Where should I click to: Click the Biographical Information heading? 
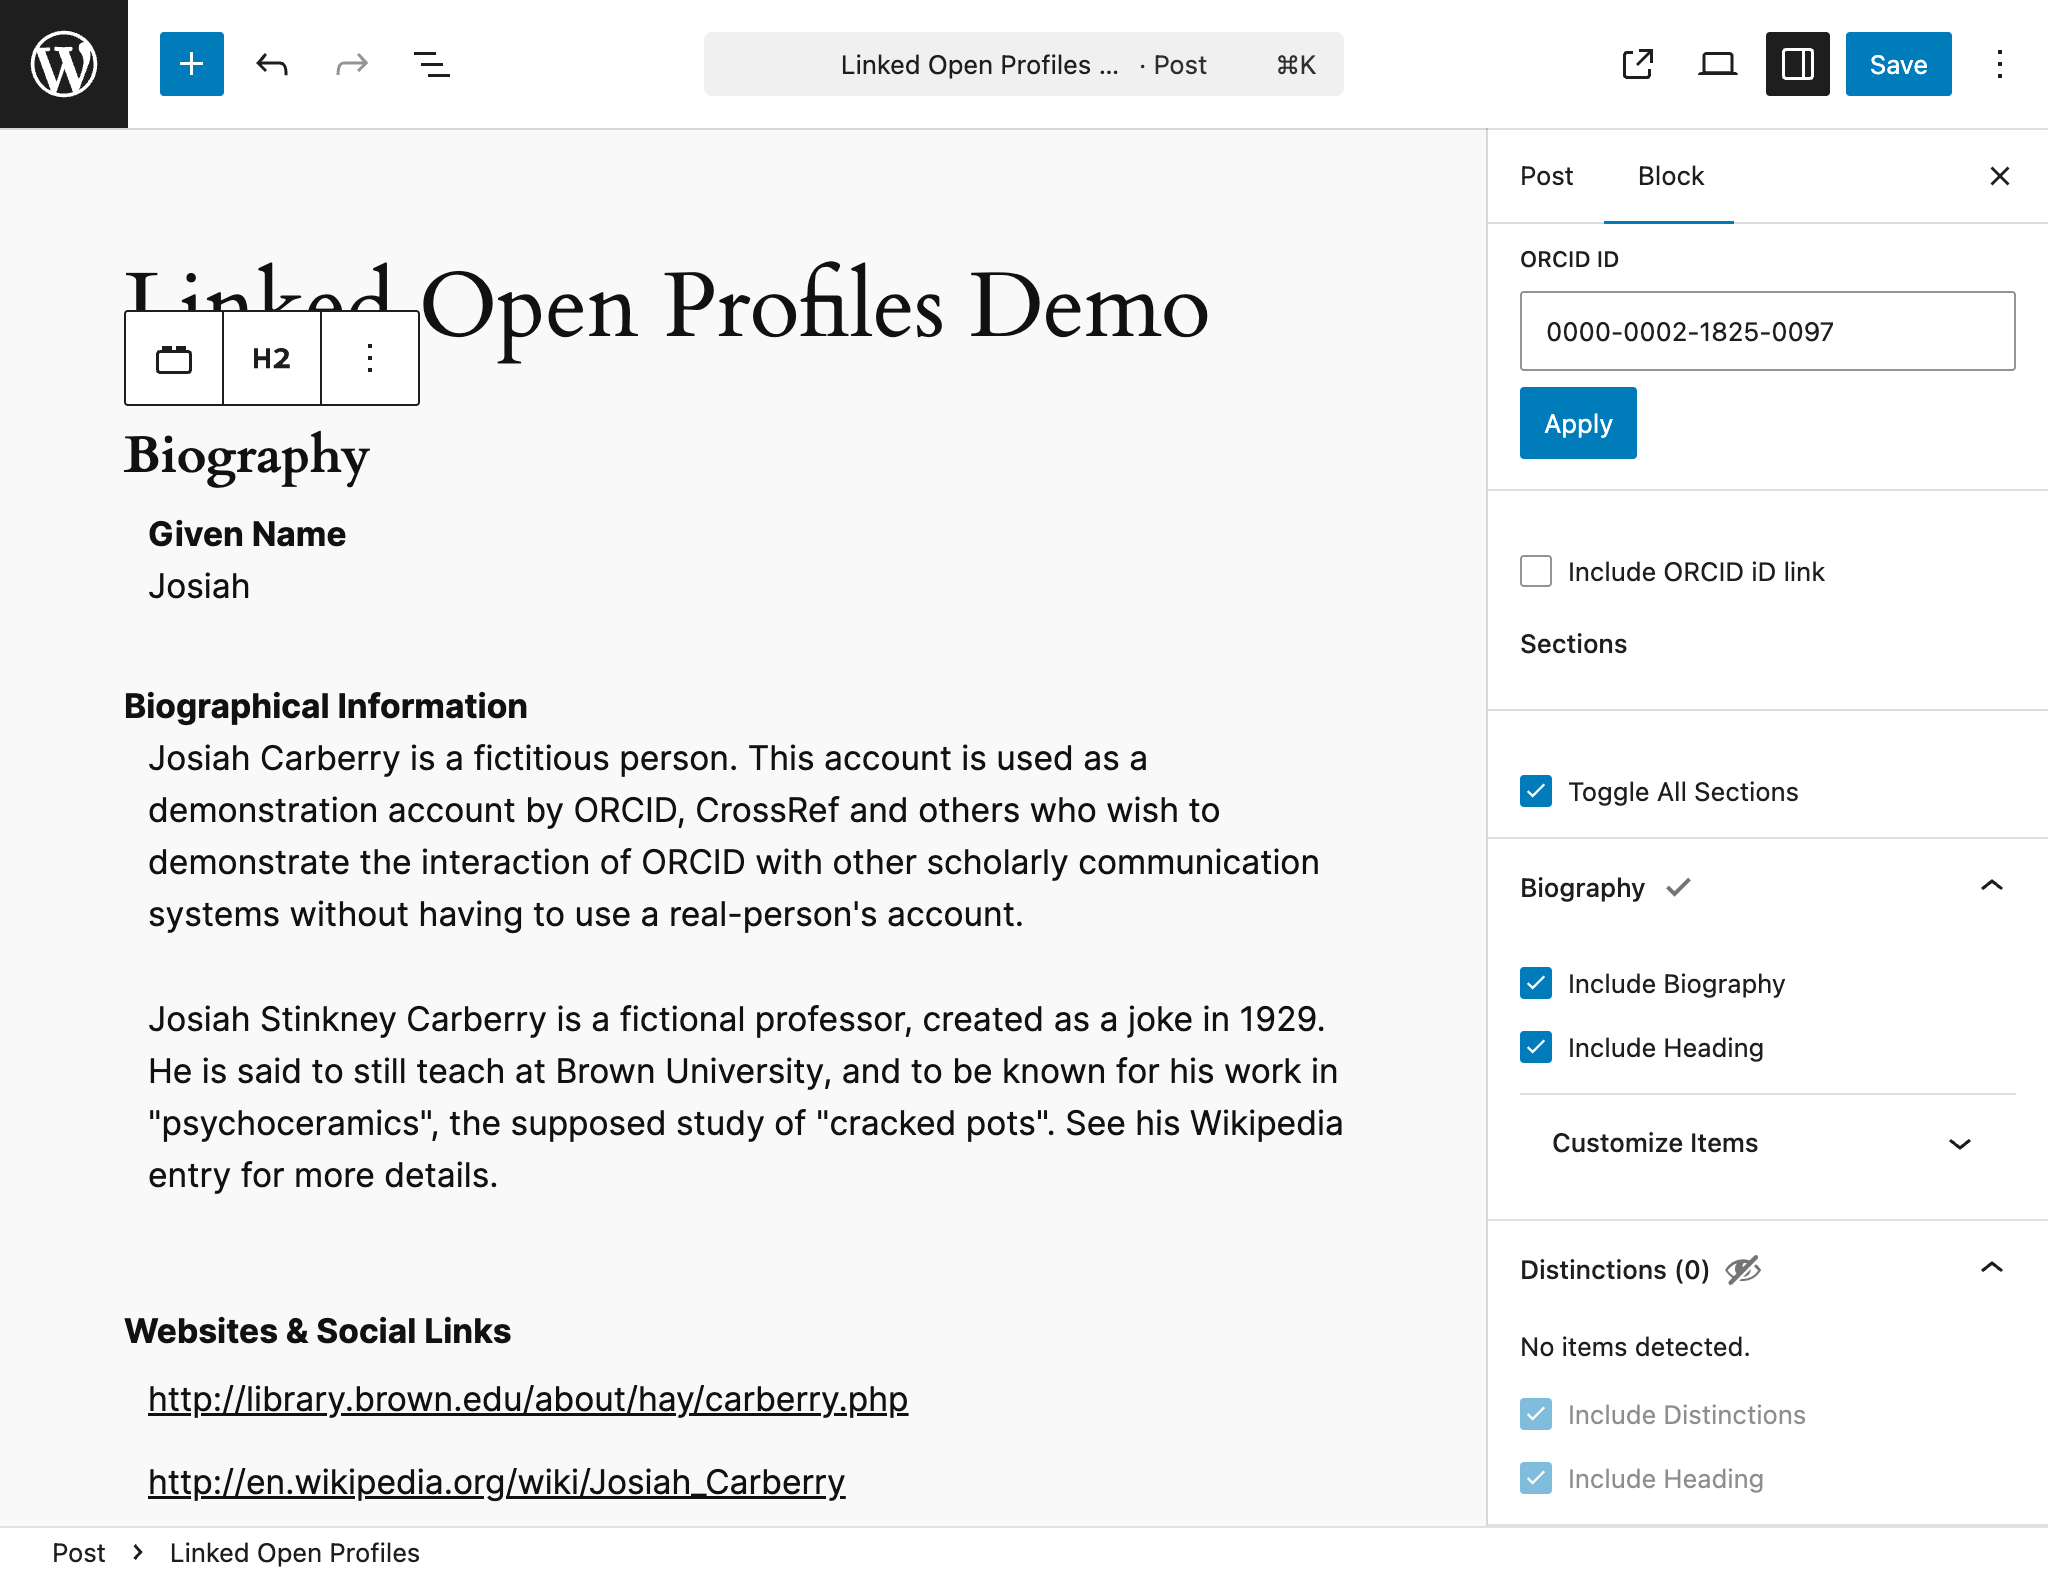coord(325,706)
